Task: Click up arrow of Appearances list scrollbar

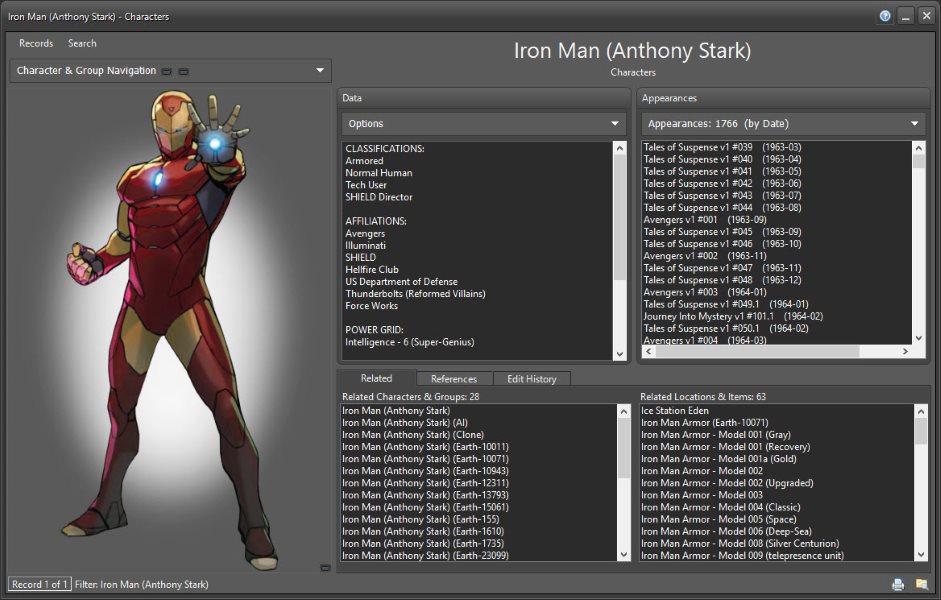Action: pos(918,148)
